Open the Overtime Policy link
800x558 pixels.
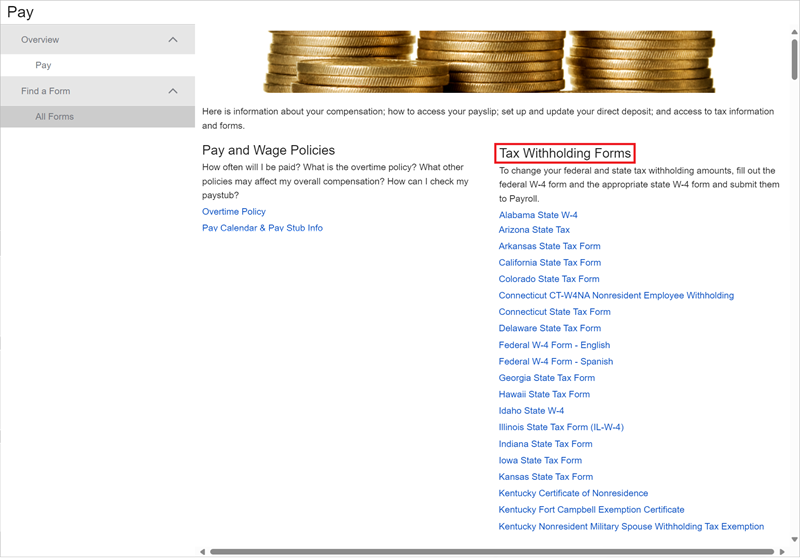click(234, 212)
